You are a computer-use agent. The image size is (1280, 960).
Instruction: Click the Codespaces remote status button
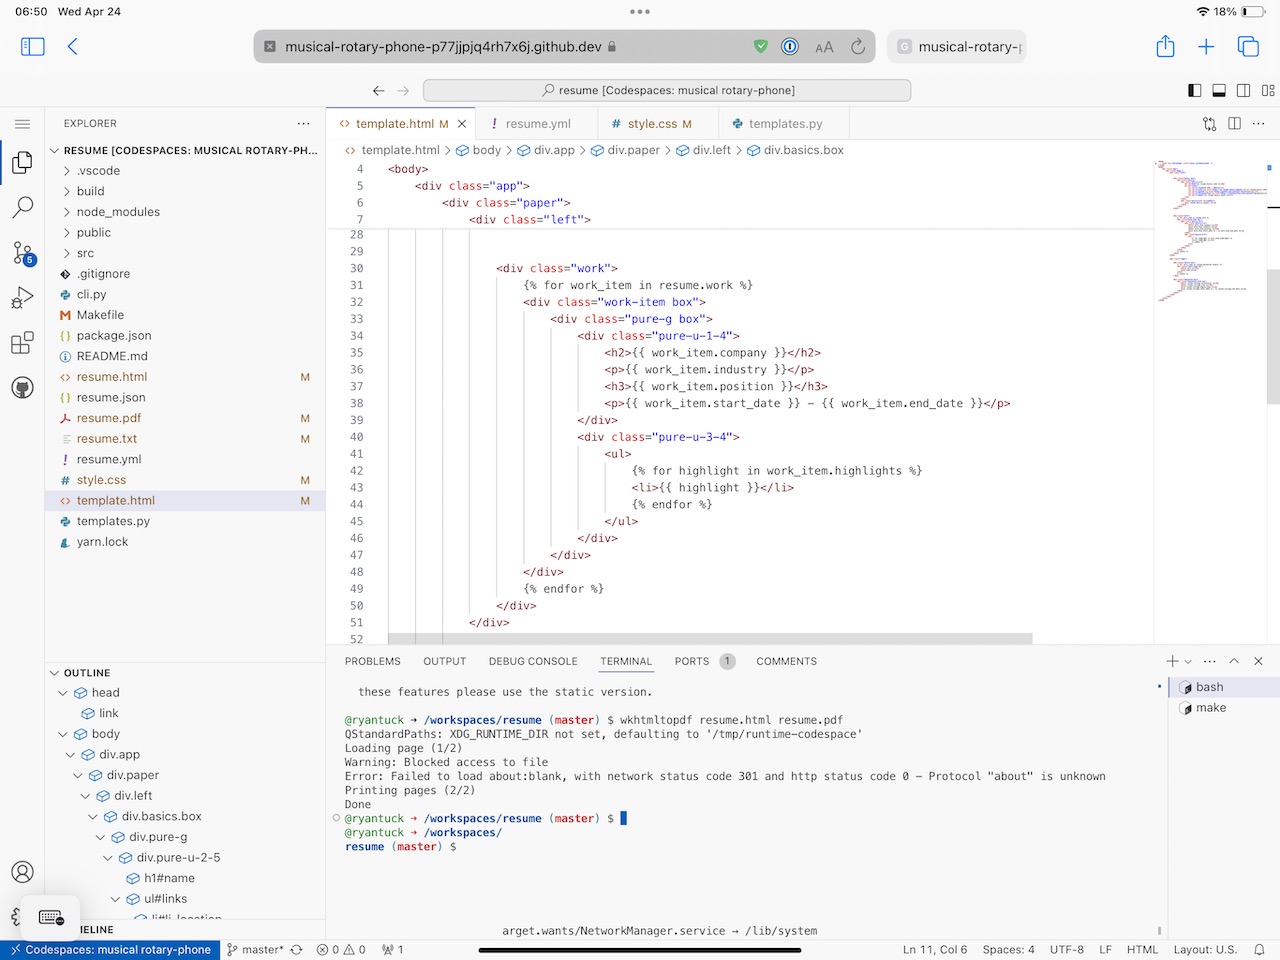point(110,950)
